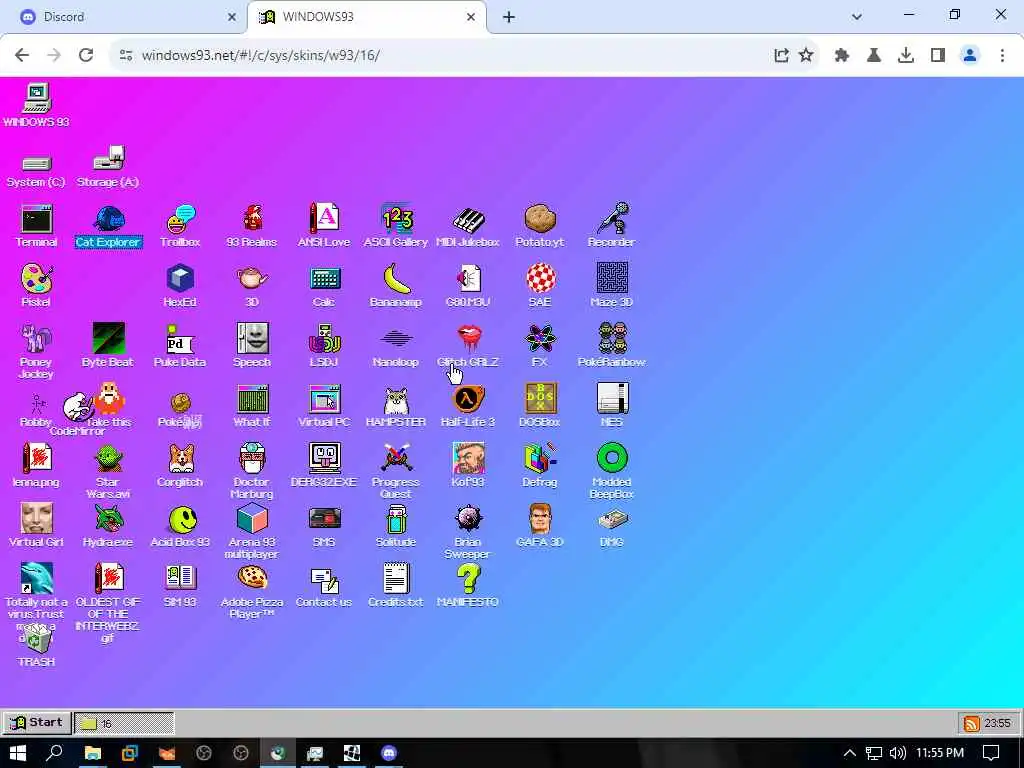Open the ASCII Gallery icon

396,219
